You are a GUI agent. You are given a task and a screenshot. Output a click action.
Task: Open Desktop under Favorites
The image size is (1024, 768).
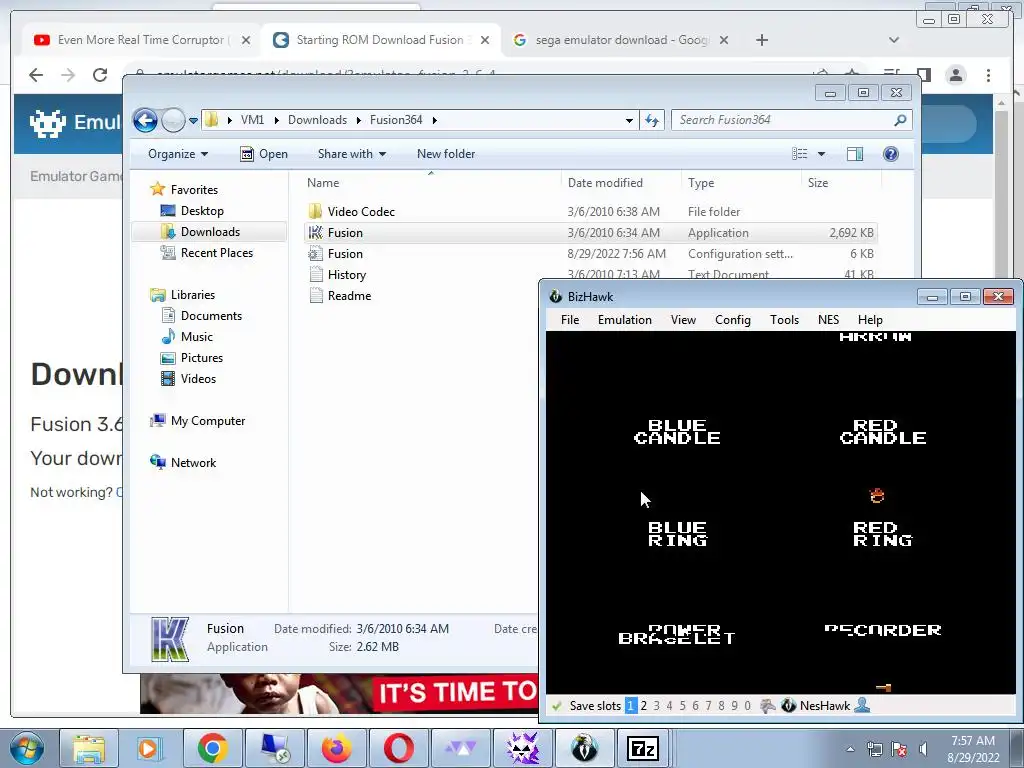click(x=202, y=211)
